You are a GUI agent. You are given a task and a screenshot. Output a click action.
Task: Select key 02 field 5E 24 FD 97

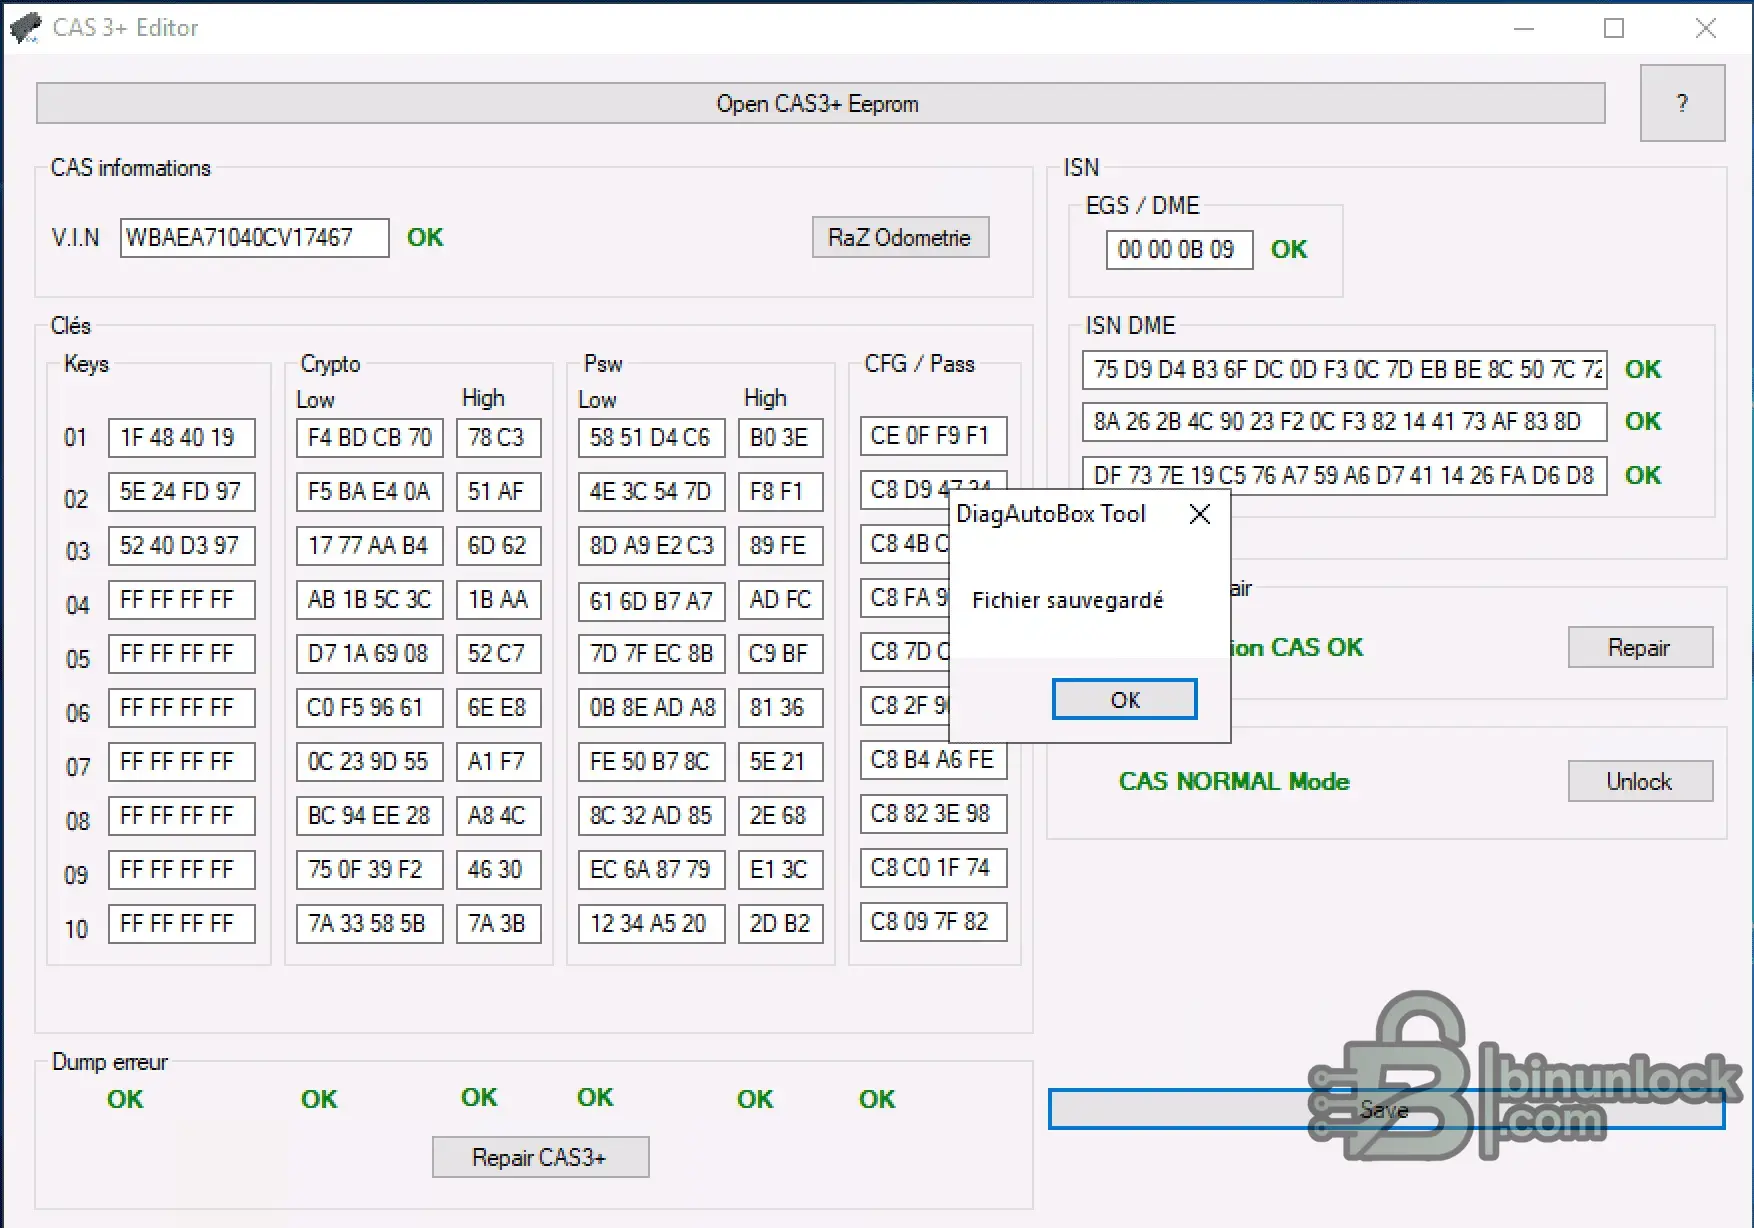pyautogui.click(x=181, y=492)
